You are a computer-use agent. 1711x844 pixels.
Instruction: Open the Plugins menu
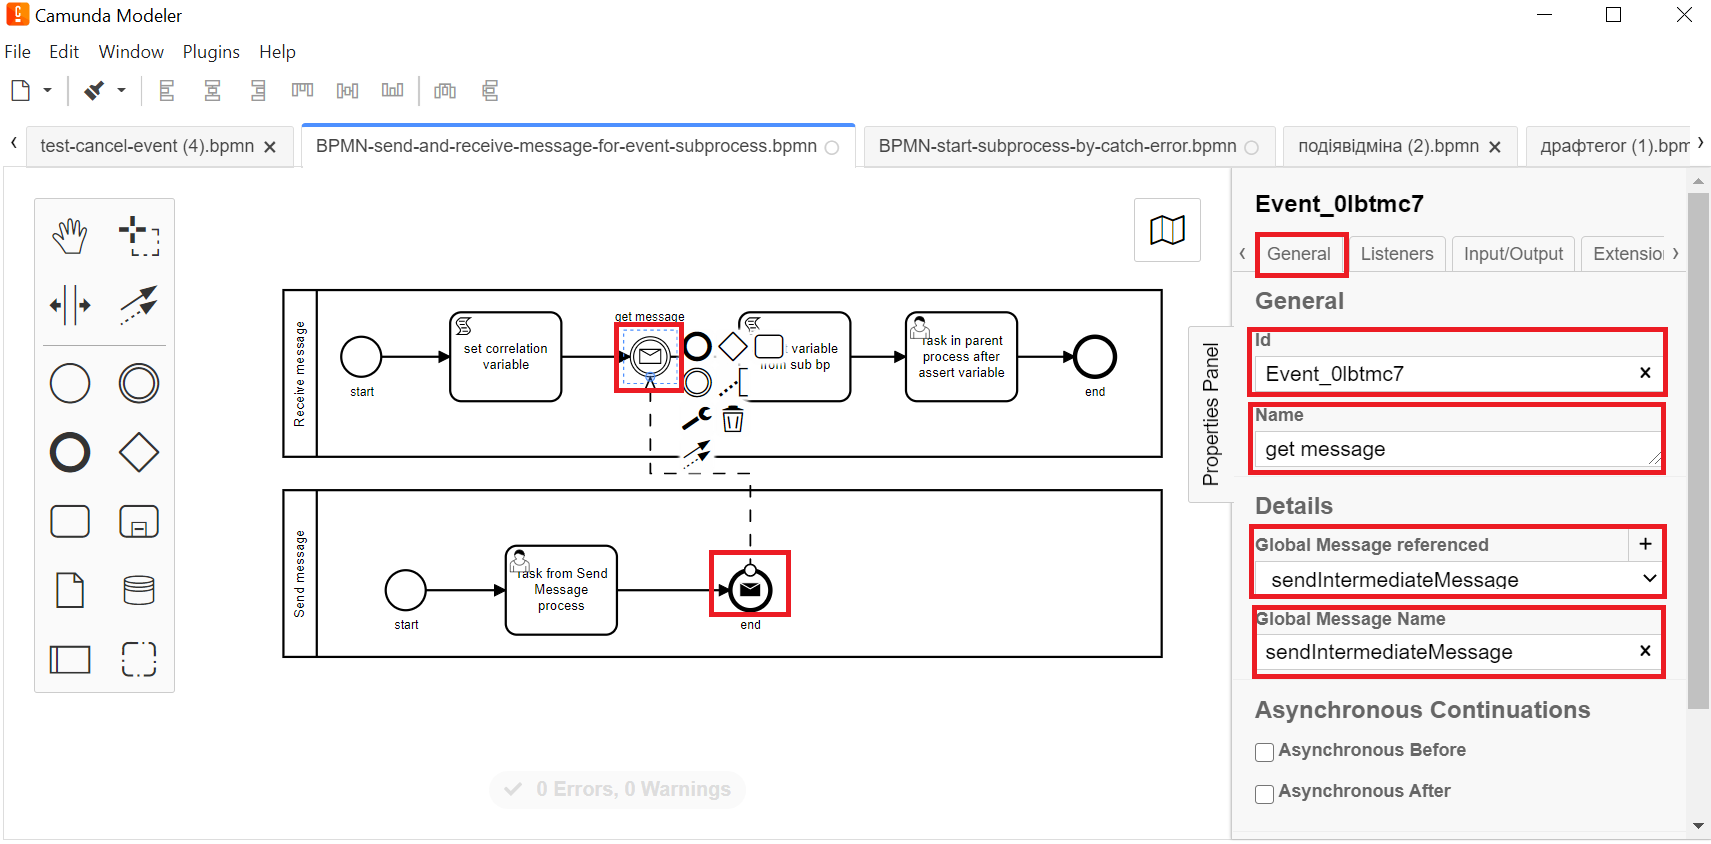click(211, 52)
